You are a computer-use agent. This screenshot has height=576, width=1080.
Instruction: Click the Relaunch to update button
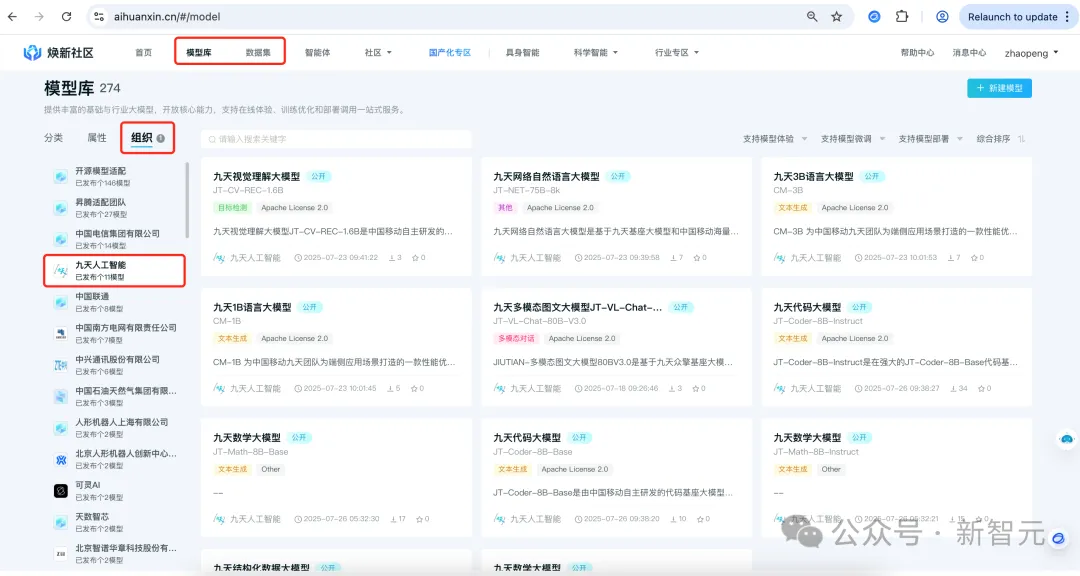(1012, 17)
